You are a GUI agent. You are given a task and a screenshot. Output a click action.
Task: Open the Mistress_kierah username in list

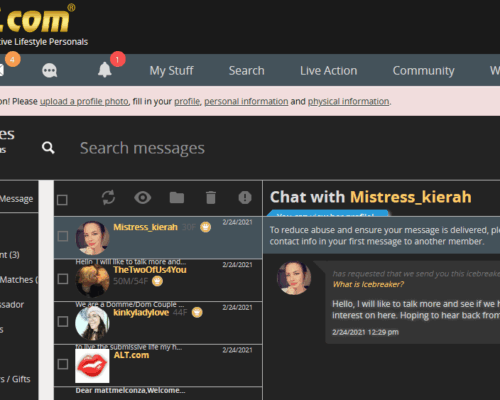145,227
